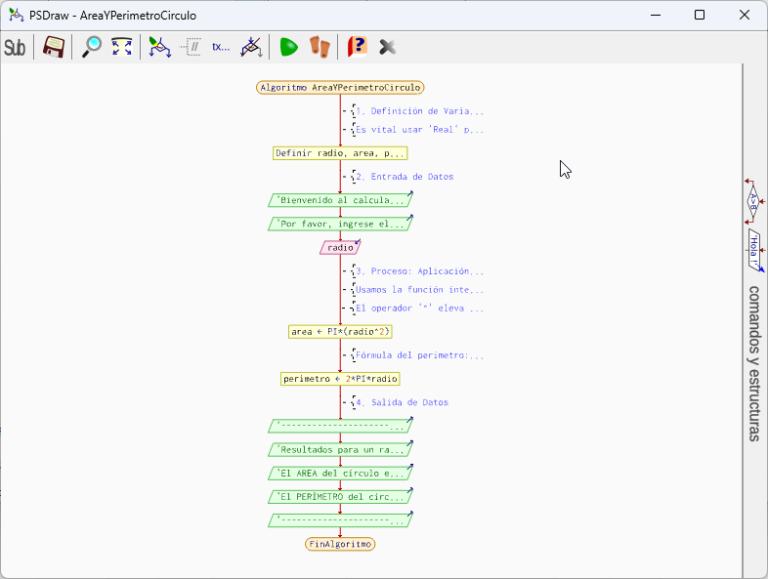Click the 'perimetro ← 2*PI*radio' assignment block
The height and width of the screenshot is (579, 768).
340,379
